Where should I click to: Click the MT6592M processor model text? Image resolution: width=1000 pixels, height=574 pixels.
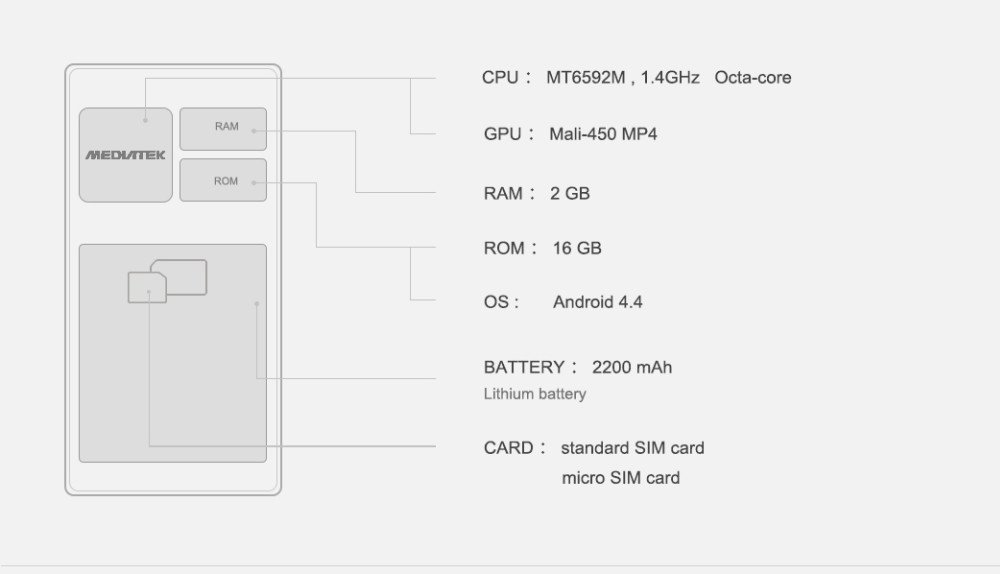[x=585, y=78]
